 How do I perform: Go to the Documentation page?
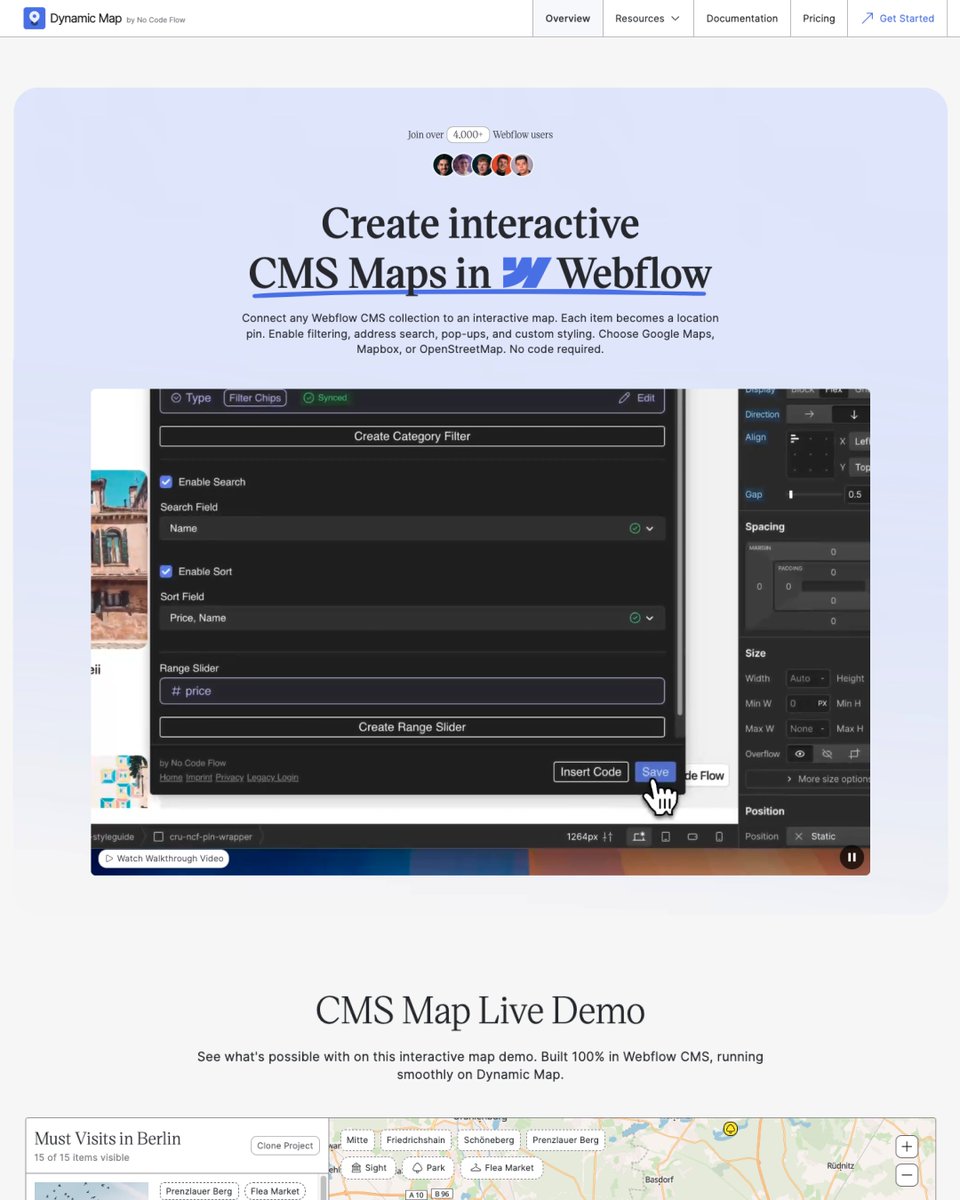point(742,18)
